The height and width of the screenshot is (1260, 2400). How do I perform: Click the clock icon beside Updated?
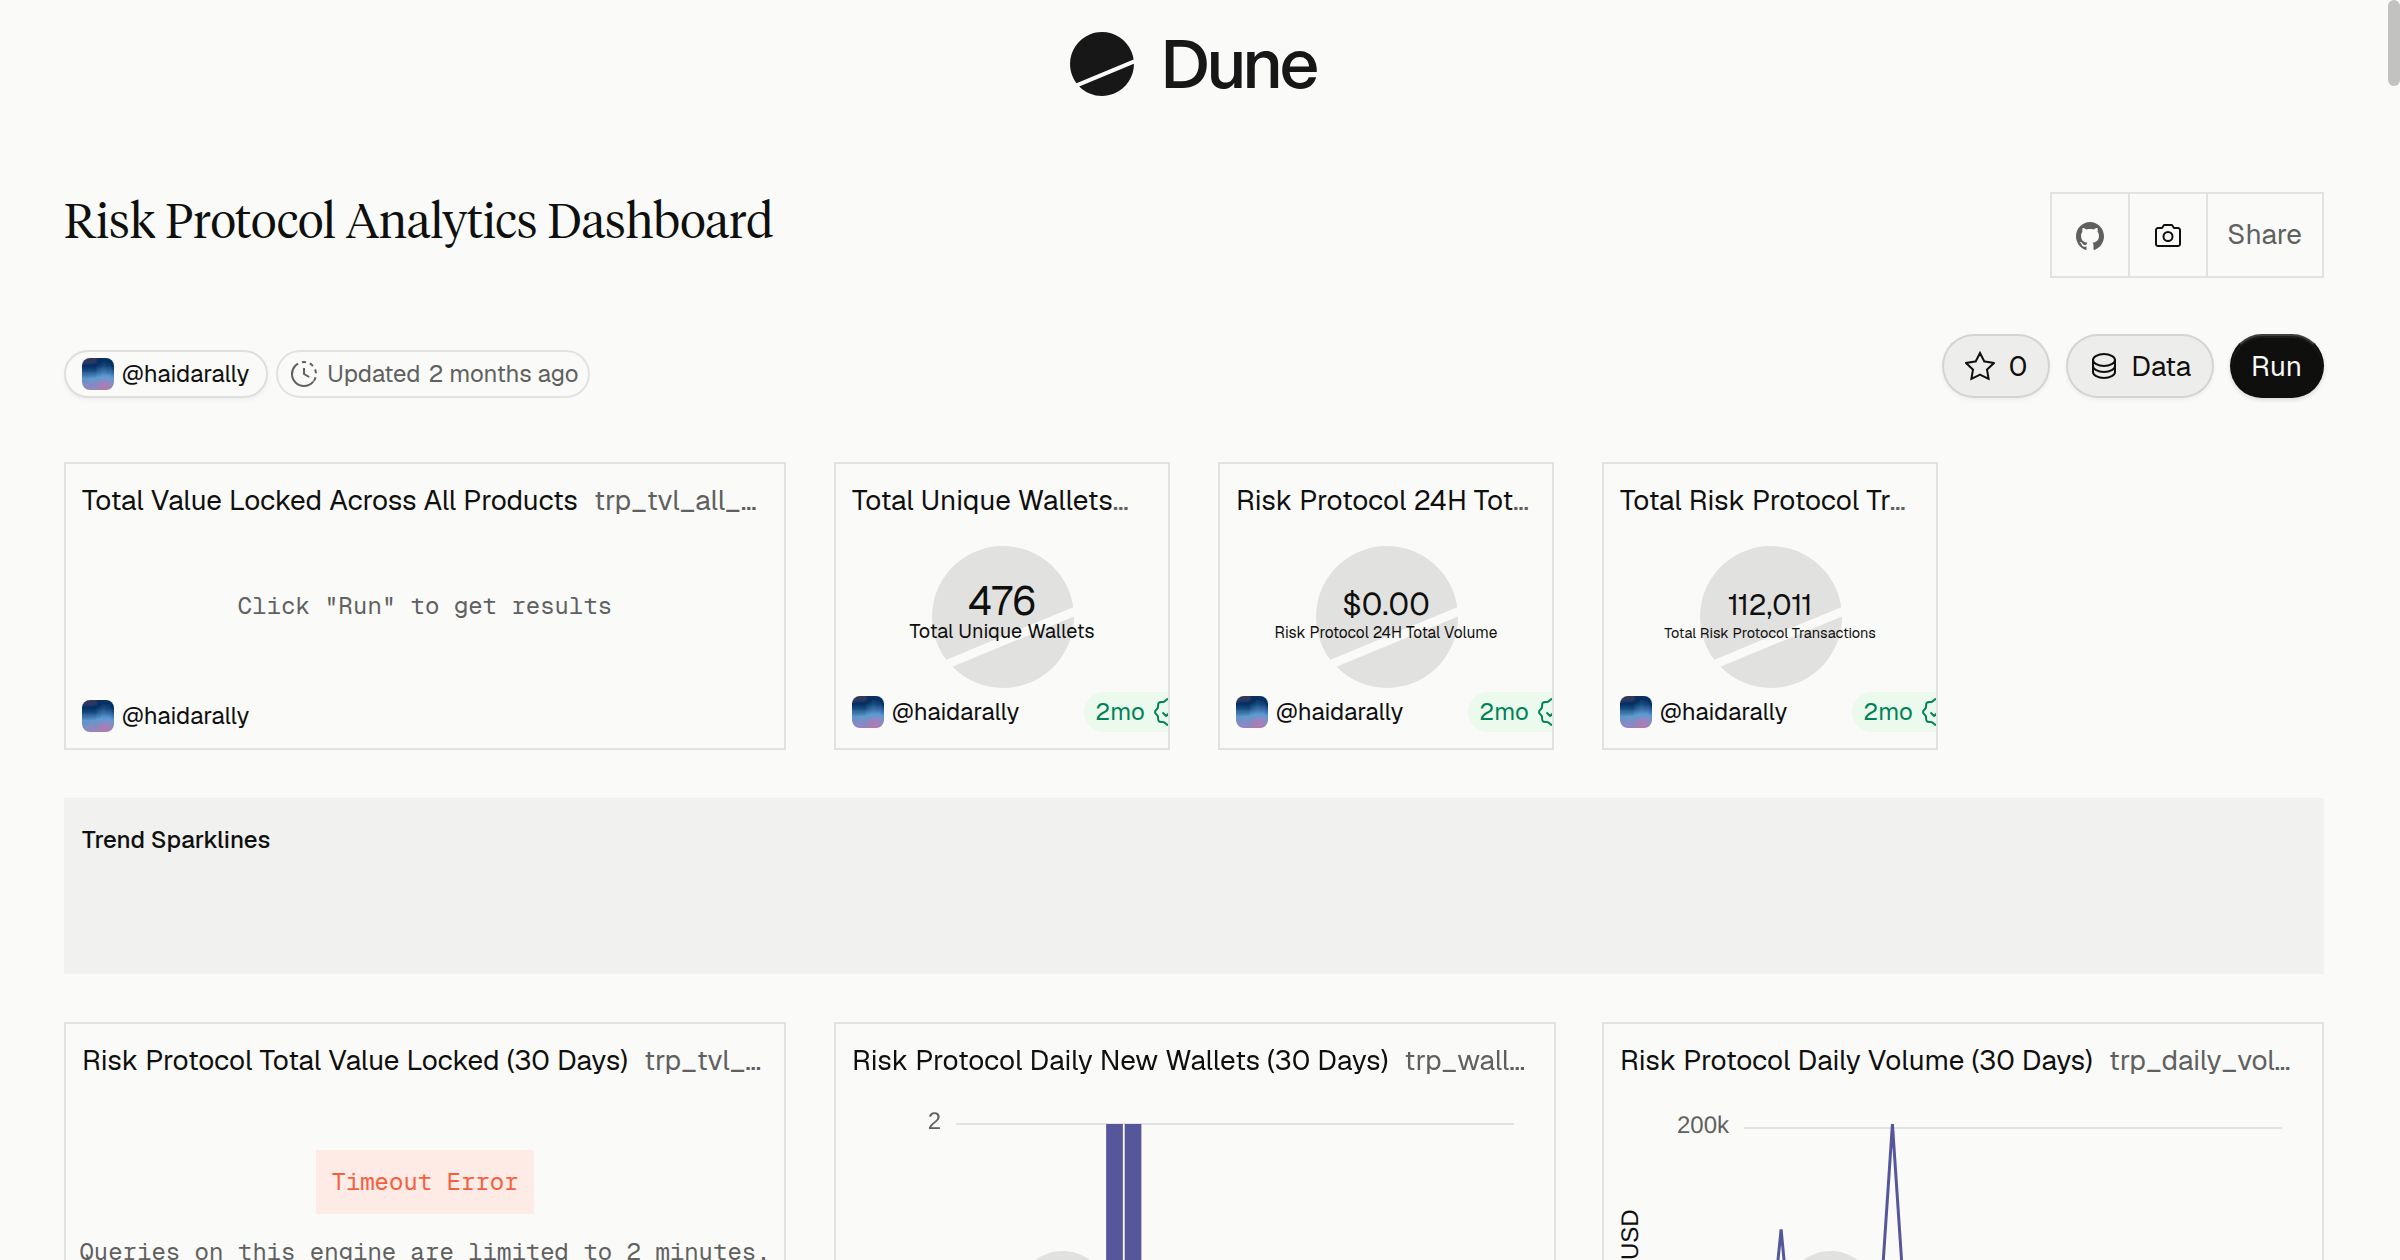304,374
